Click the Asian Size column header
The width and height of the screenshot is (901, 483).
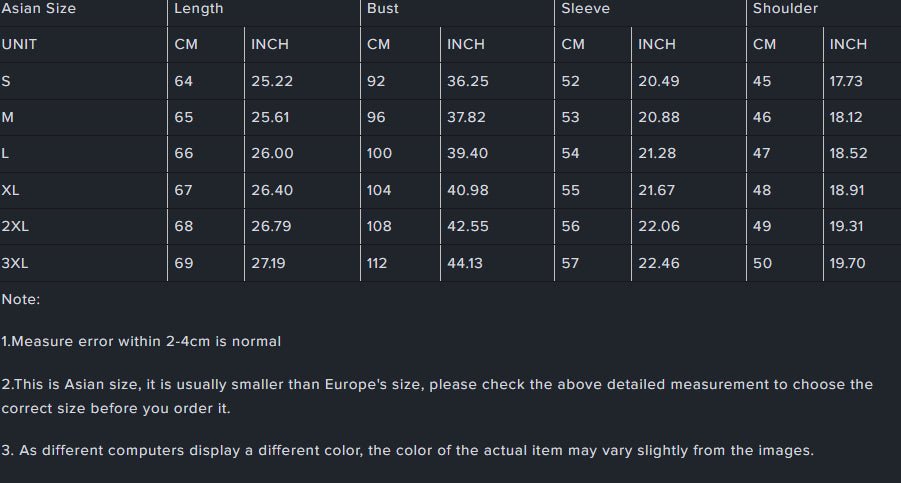click(39, 9)
